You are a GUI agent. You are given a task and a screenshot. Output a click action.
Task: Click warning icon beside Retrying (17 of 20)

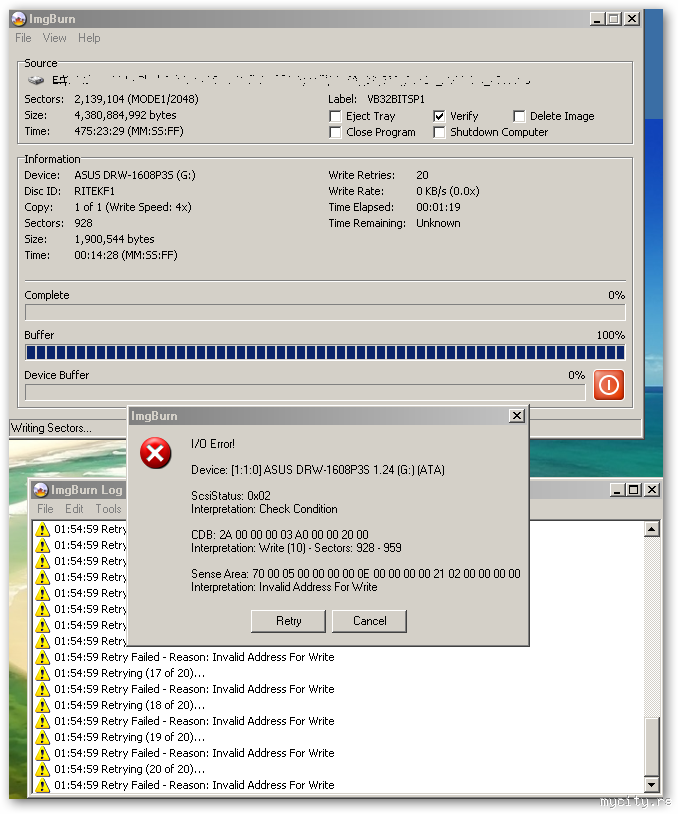[x=42, y=673]
